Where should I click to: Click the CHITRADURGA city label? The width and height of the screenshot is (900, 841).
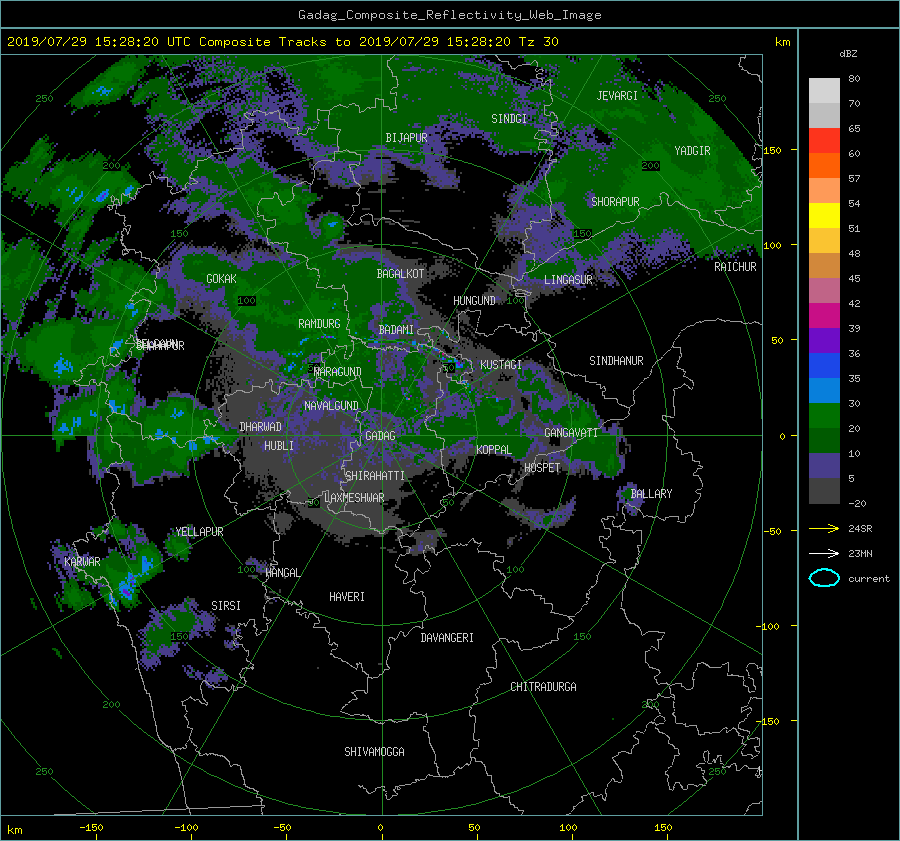(x=543, y=687)
